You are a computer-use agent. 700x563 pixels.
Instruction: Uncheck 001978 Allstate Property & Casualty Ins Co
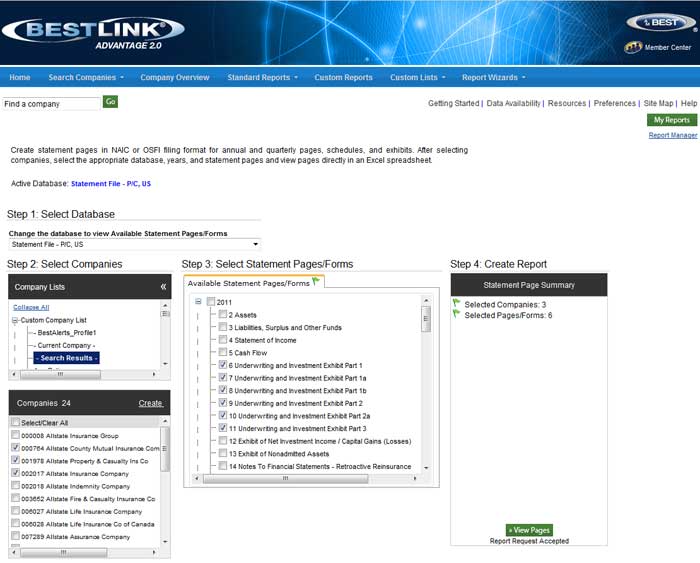16,460
